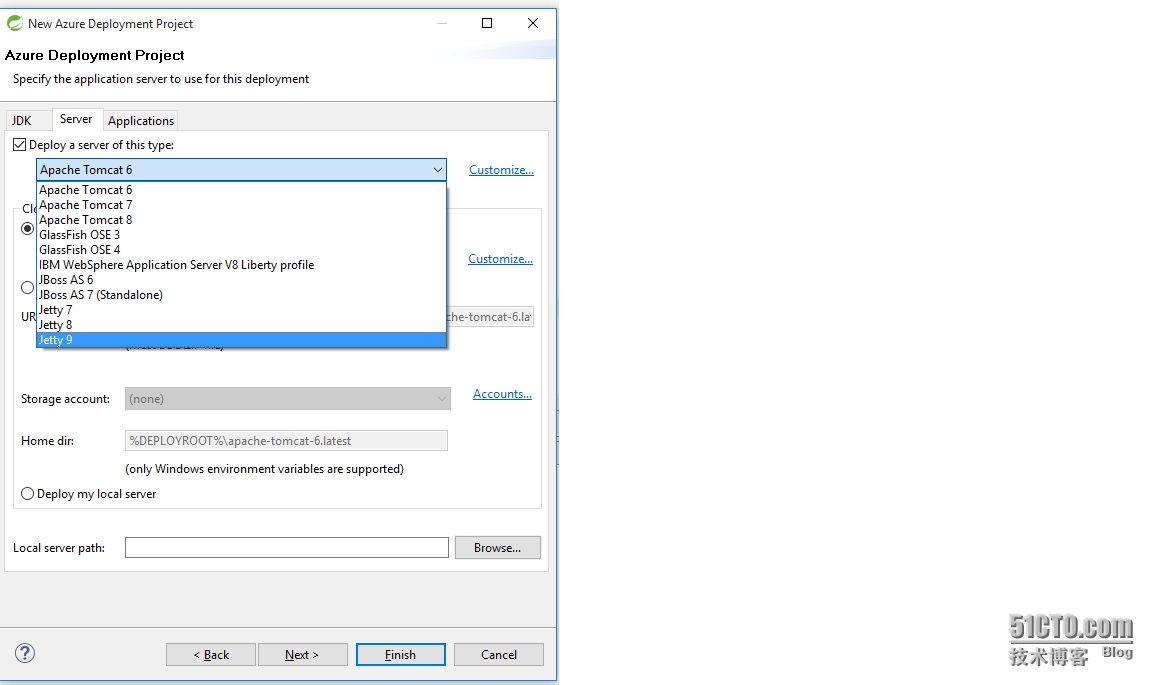
Task: Open the Storage account dropdown
Action: point(287,398)
